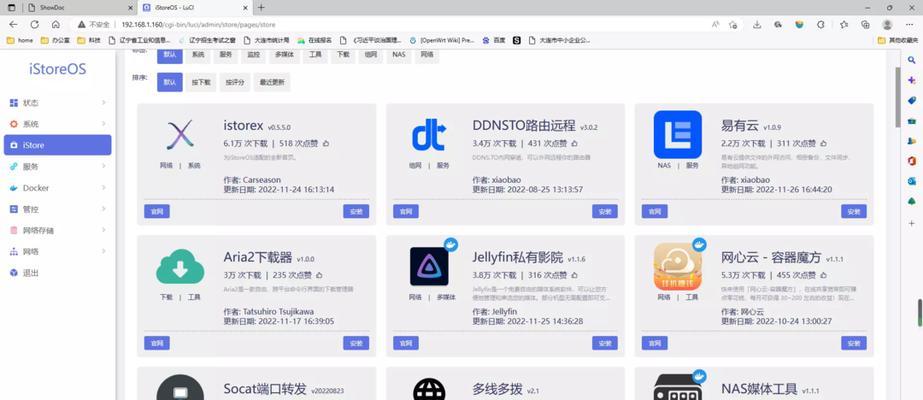The width and height of the screenshot is (923, 400).
Task: Open the Jellyfin app icon
Action: 429,266
